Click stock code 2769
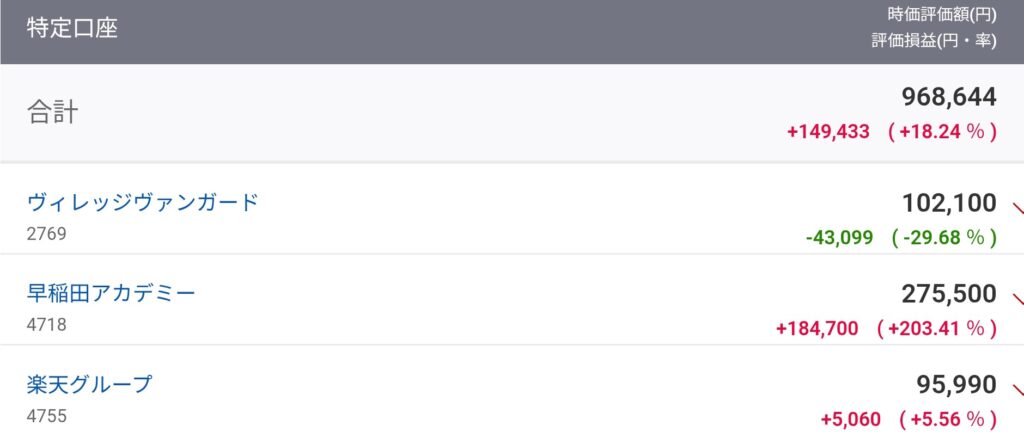 (46, 233)
